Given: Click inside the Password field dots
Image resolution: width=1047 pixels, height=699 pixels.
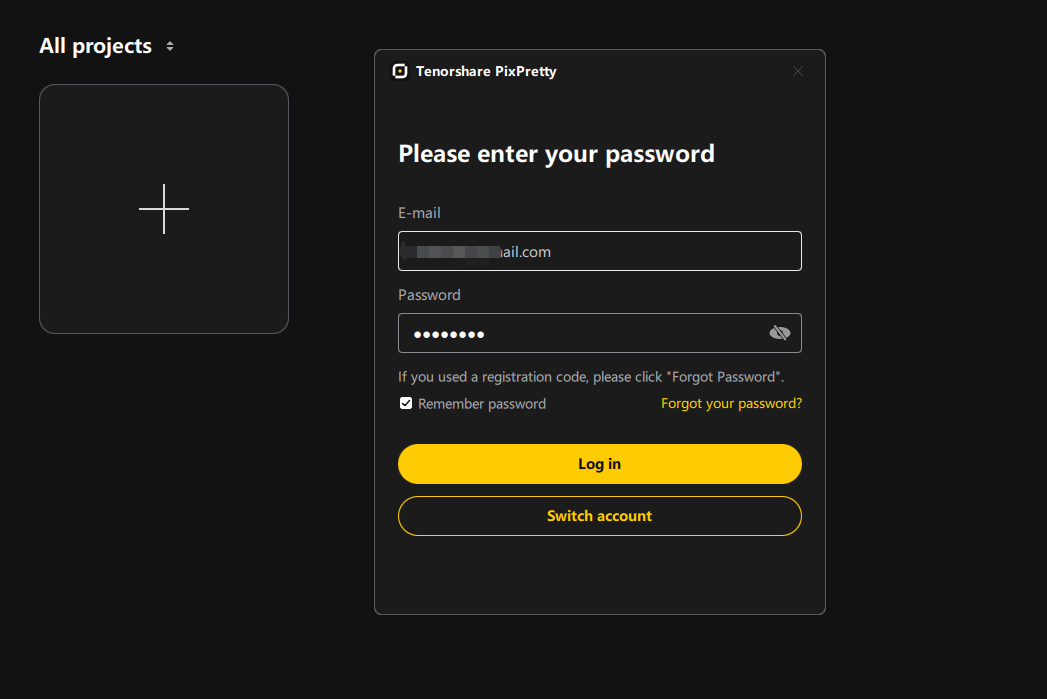Looking at the screenshot, I should point(449,334).
